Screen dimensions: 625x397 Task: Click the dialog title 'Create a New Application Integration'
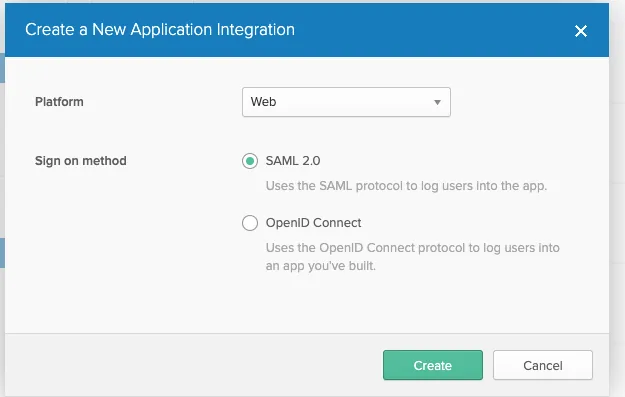click(160, 29)
